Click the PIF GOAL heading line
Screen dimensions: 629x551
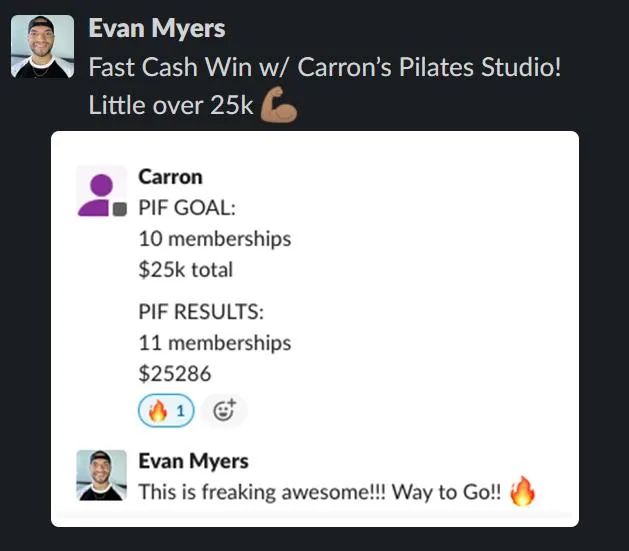click(187, 208)
